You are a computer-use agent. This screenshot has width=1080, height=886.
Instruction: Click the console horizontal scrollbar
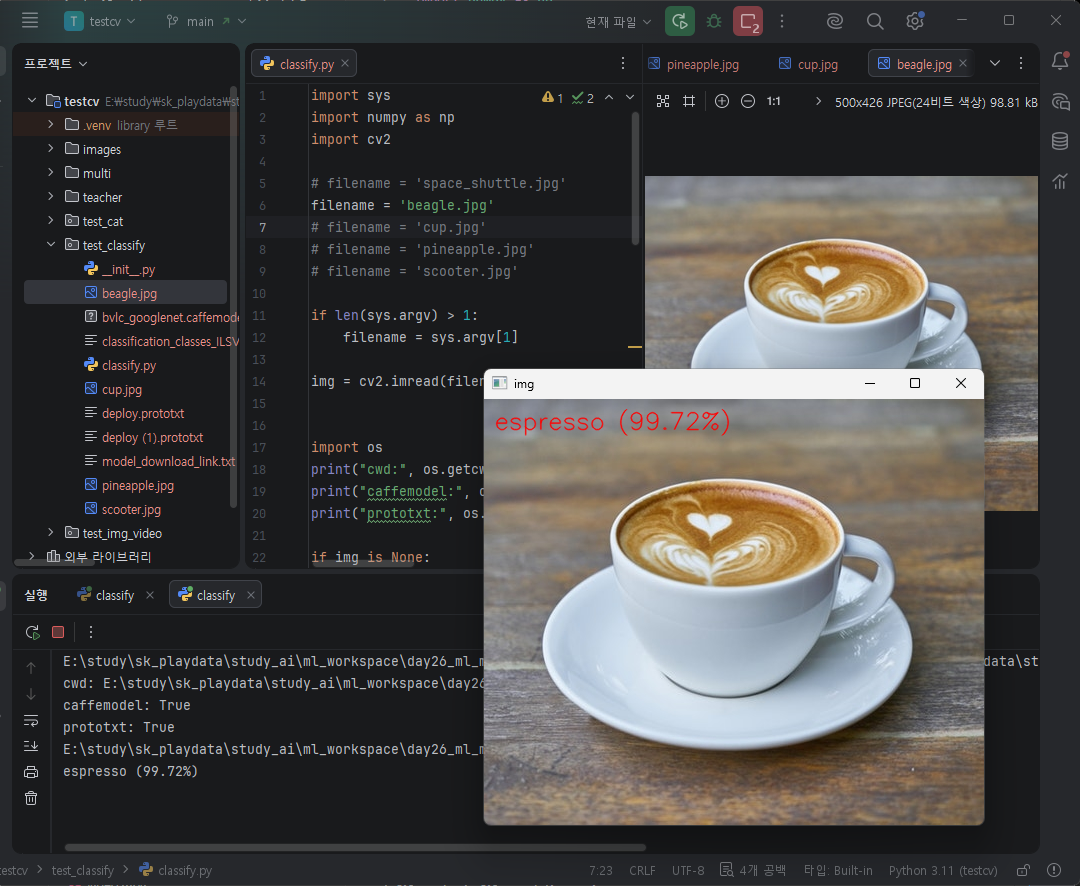click(x=355, y=847)
